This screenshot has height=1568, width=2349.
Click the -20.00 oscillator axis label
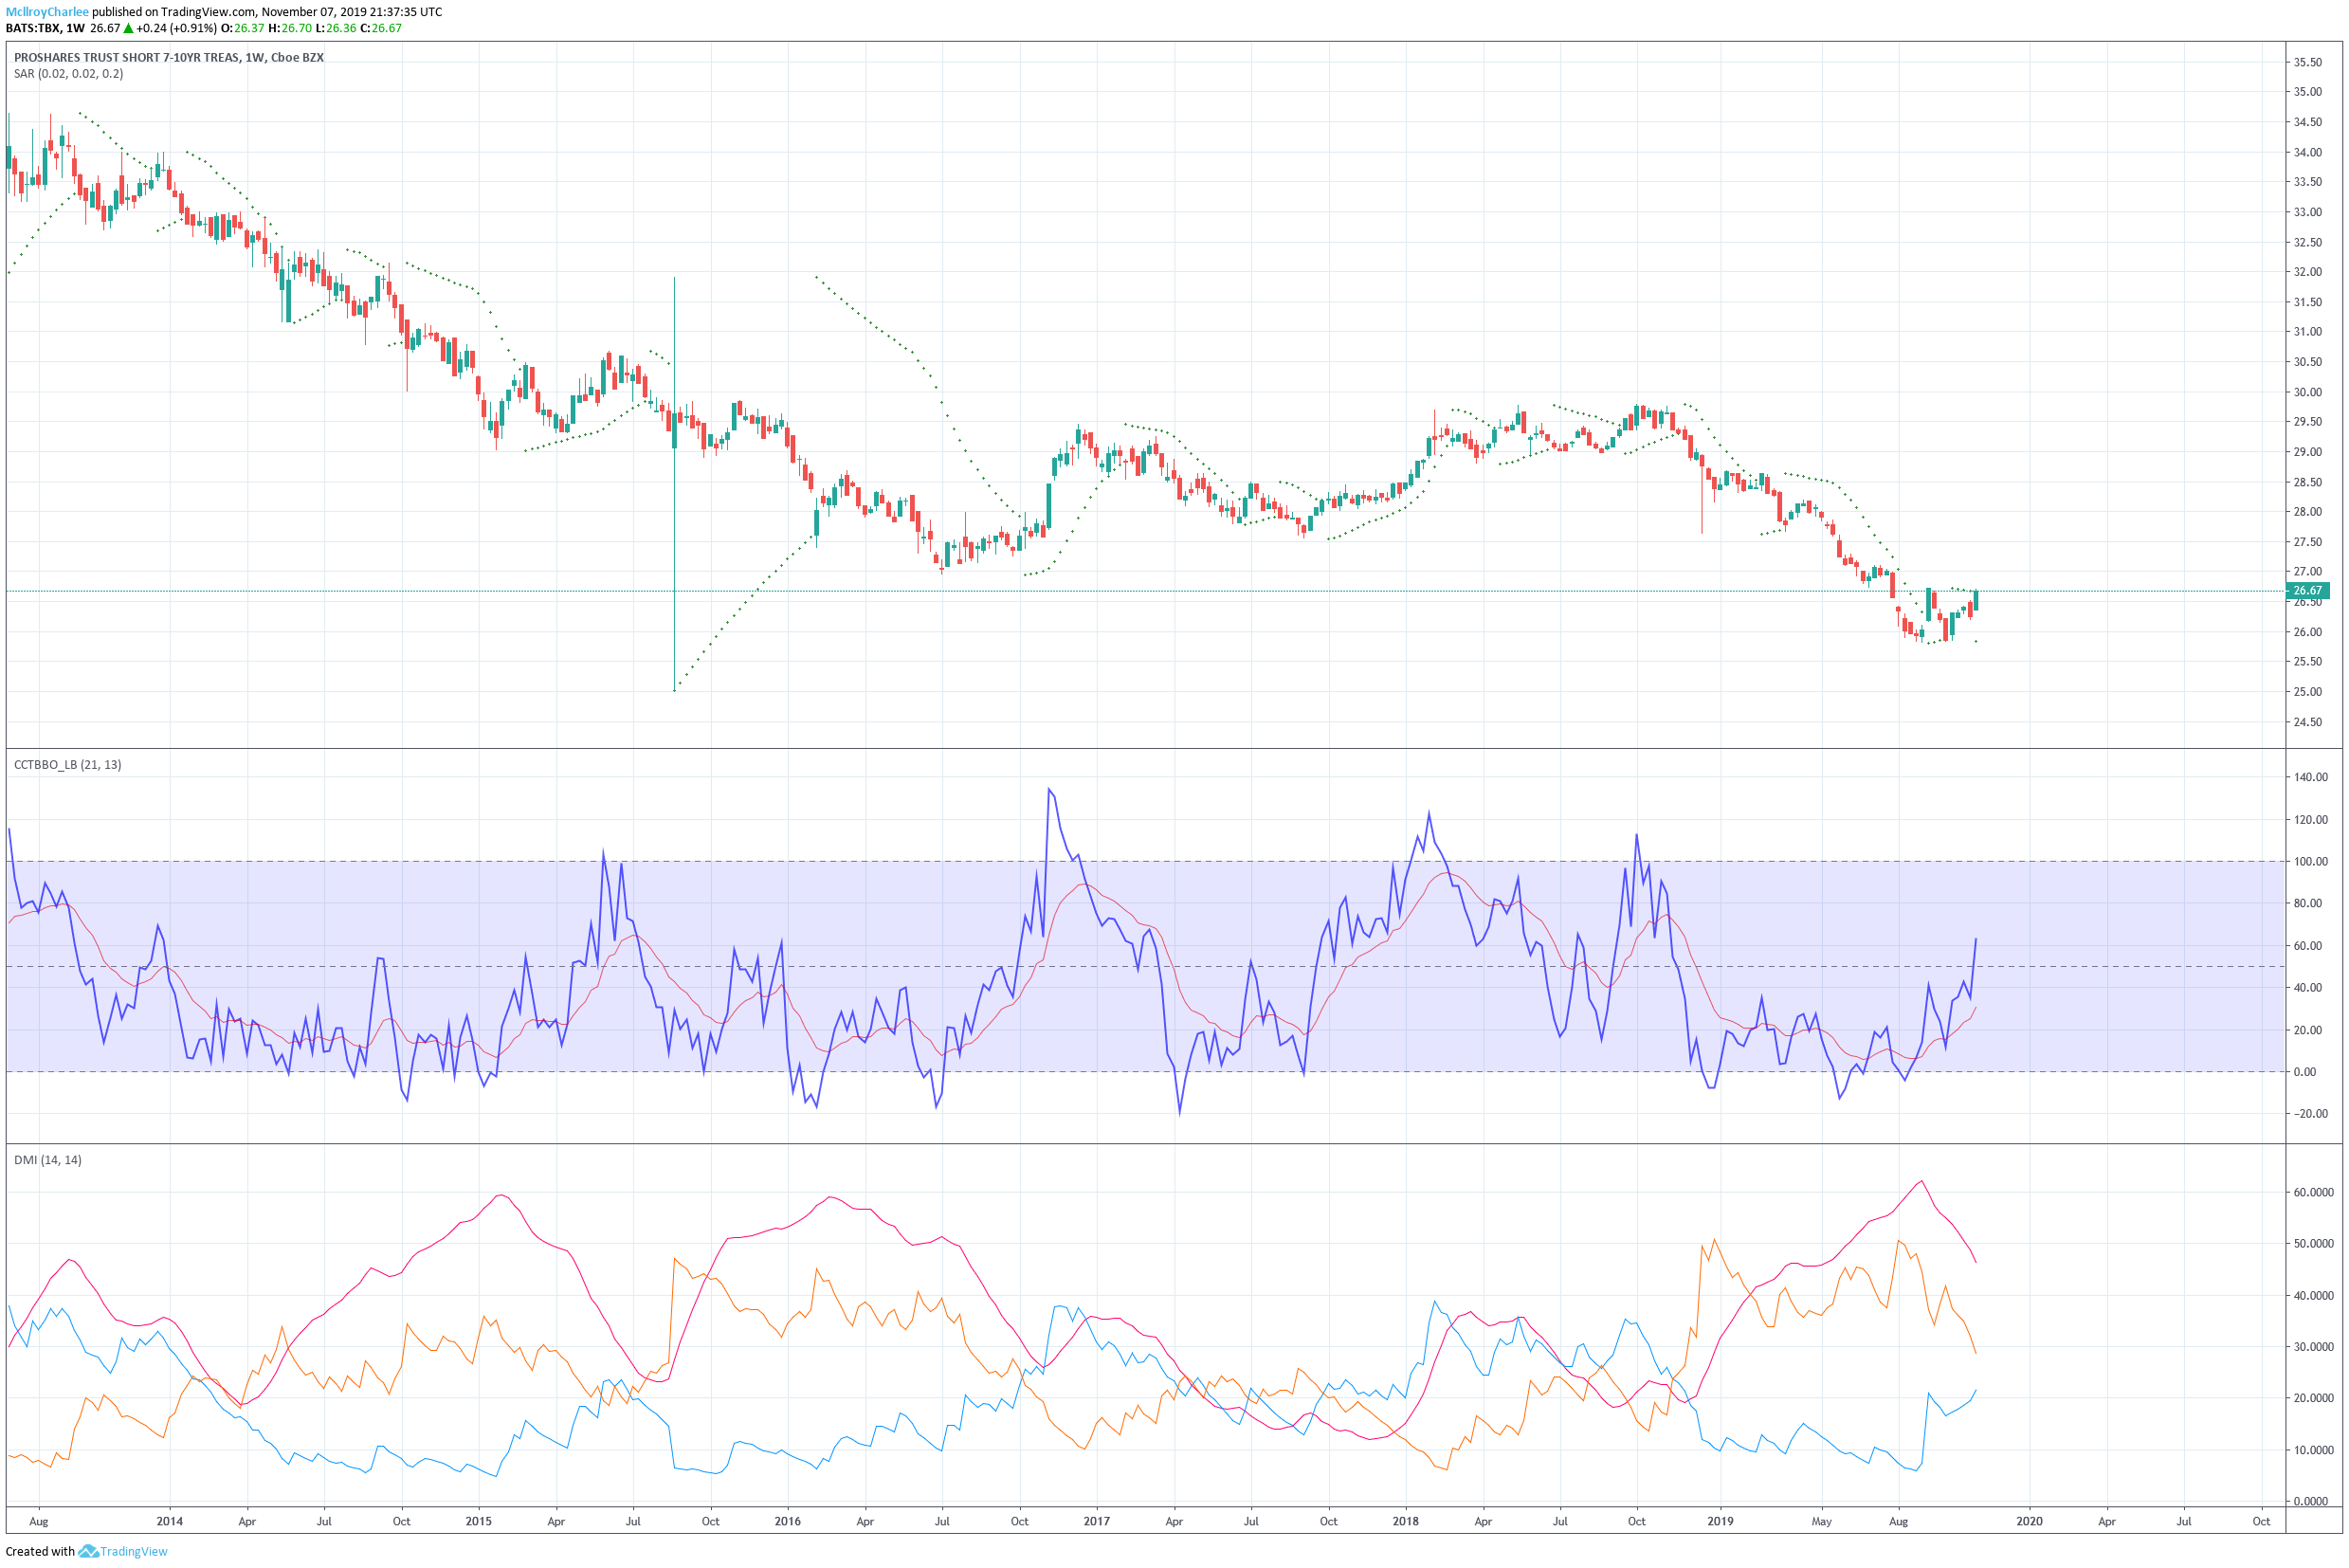[x=2311, y=1114]
